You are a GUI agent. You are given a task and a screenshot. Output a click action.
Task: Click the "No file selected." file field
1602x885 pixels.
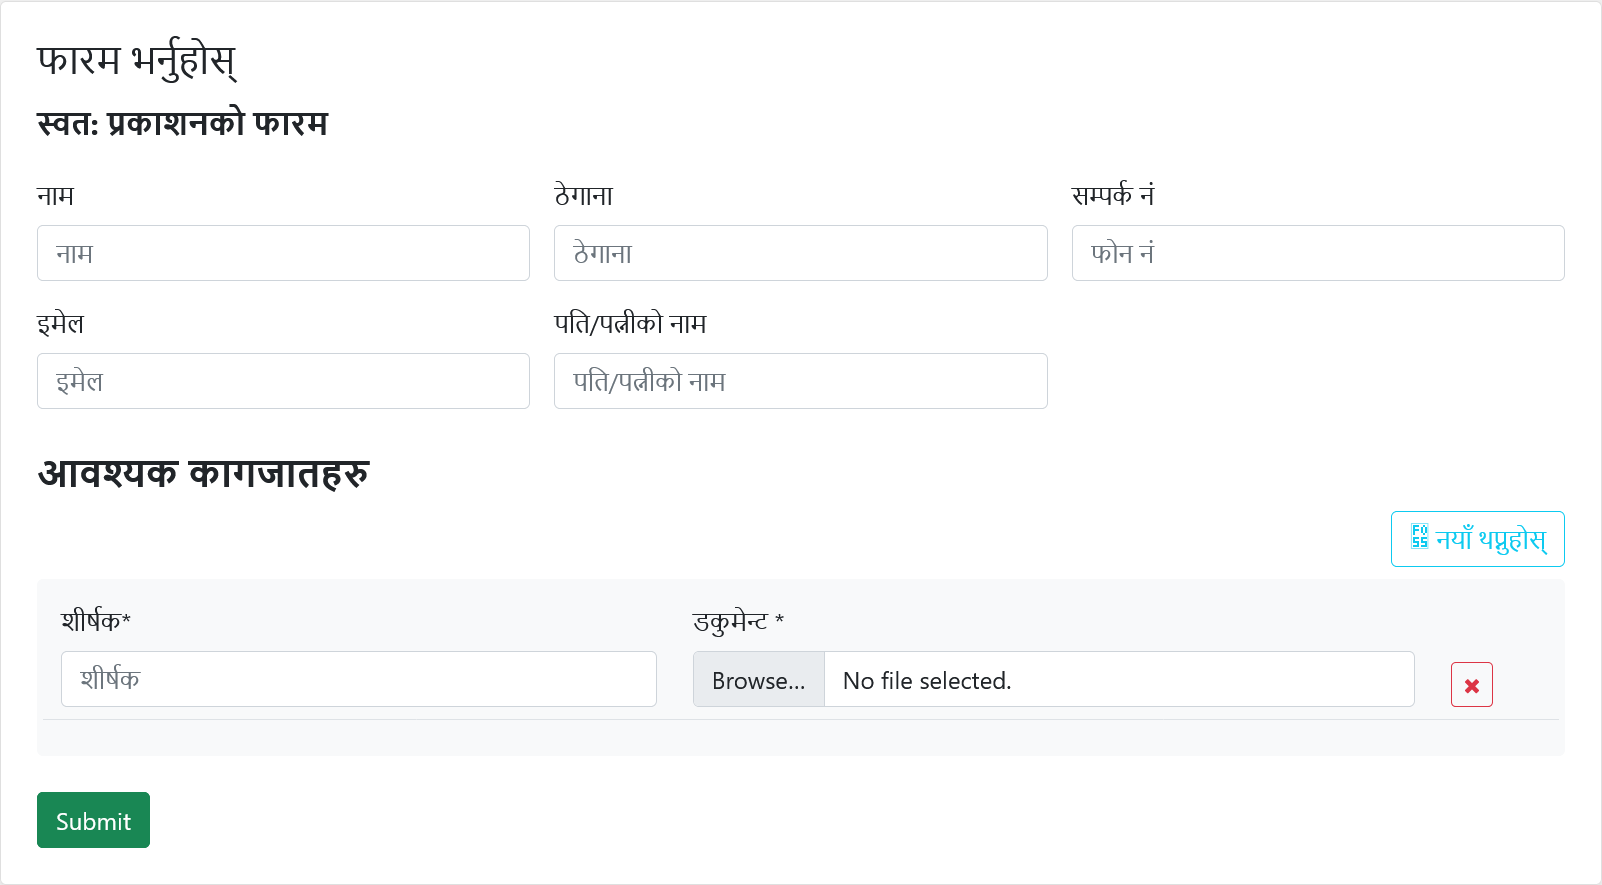click(1118, 680)
